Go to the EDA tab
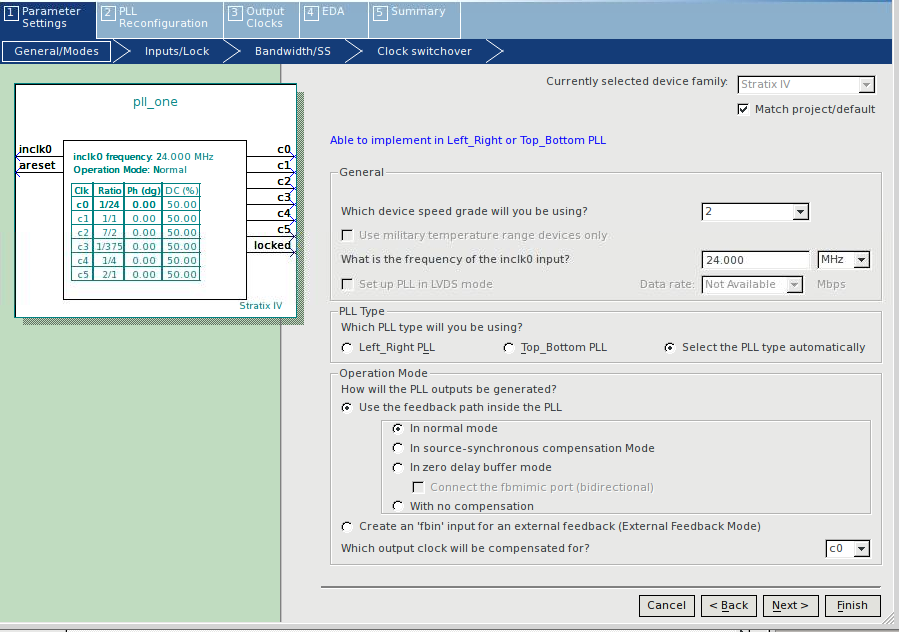The height and width of the screenshot is (632, 899). 326,12
